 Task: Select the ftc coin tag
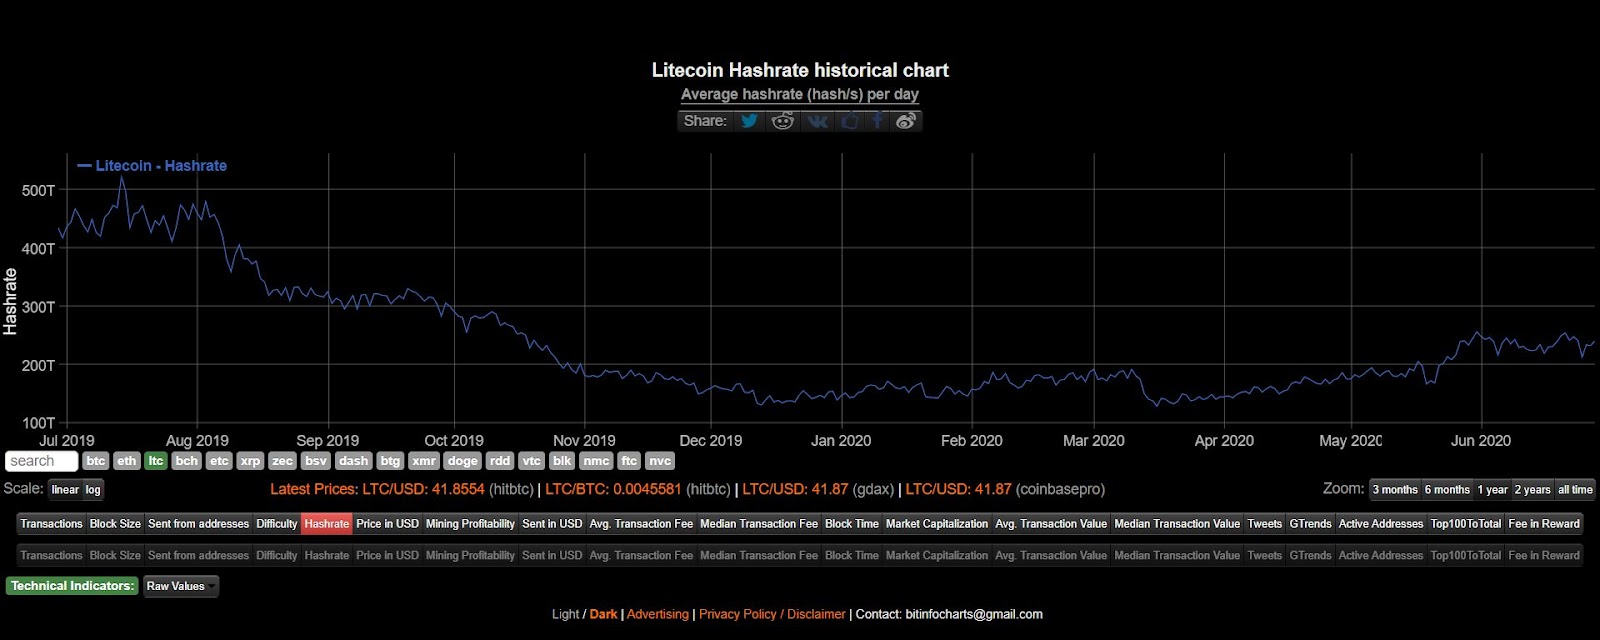(x=629, y=461)
